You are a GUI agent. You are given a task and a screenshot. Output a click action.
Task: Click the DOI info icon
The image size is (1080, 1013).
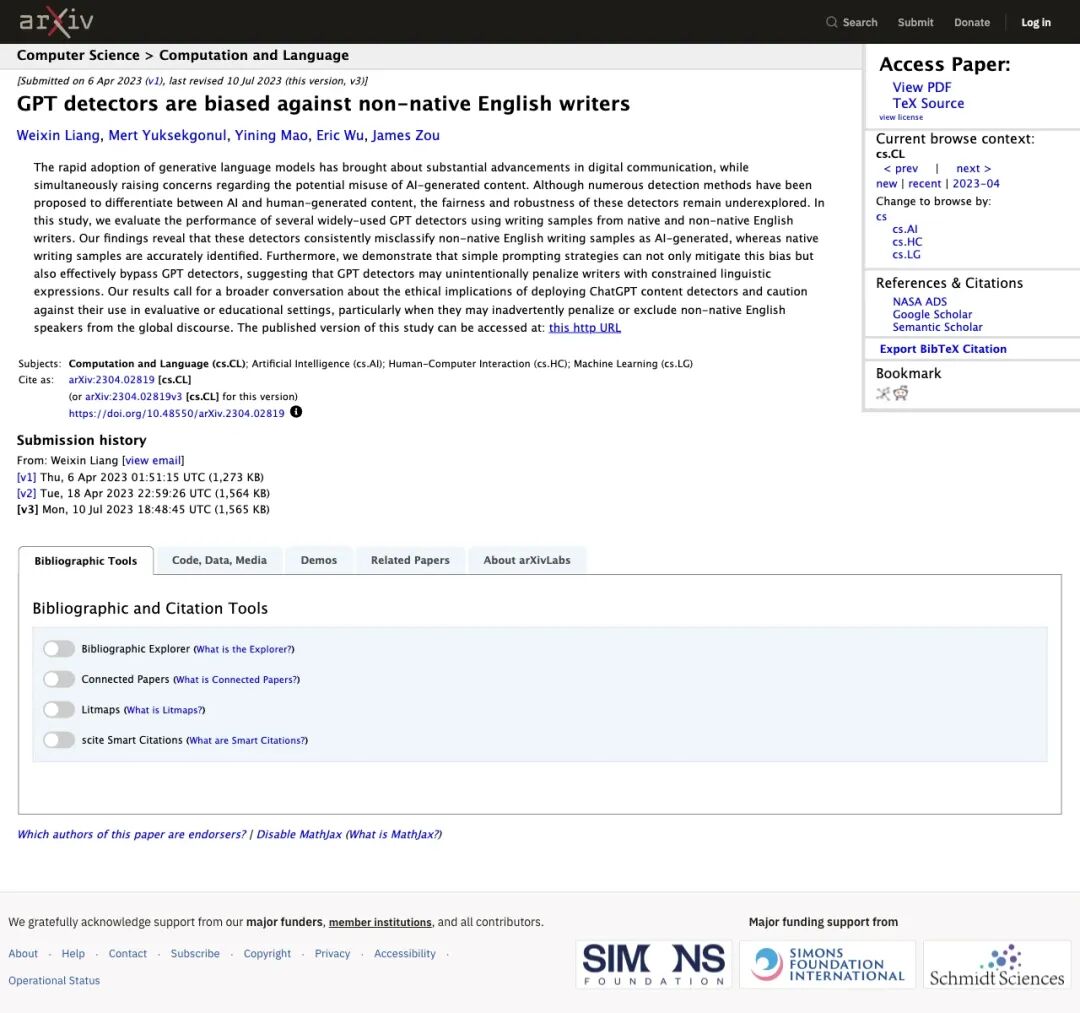pyautogui.click(x=296, y=412)
